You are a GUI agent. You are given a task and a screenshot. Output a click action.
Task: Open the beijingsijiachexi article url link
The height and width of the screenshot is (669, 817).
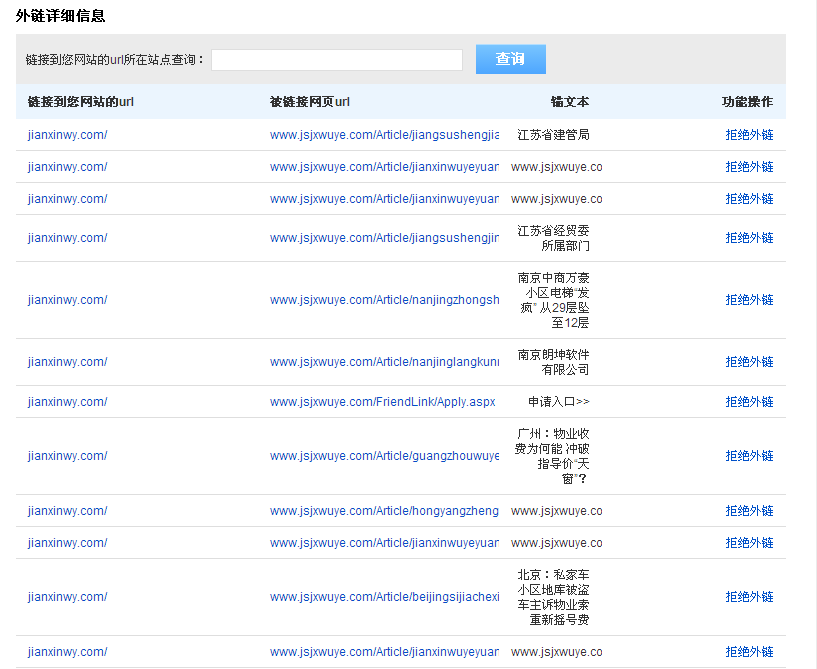[x=384, y=597]
